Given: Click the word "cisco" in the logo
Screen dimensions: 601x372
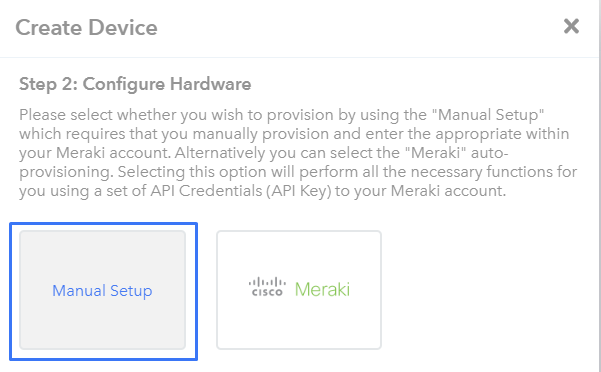Looking at the screenshot, I should [x=267, y=293].
